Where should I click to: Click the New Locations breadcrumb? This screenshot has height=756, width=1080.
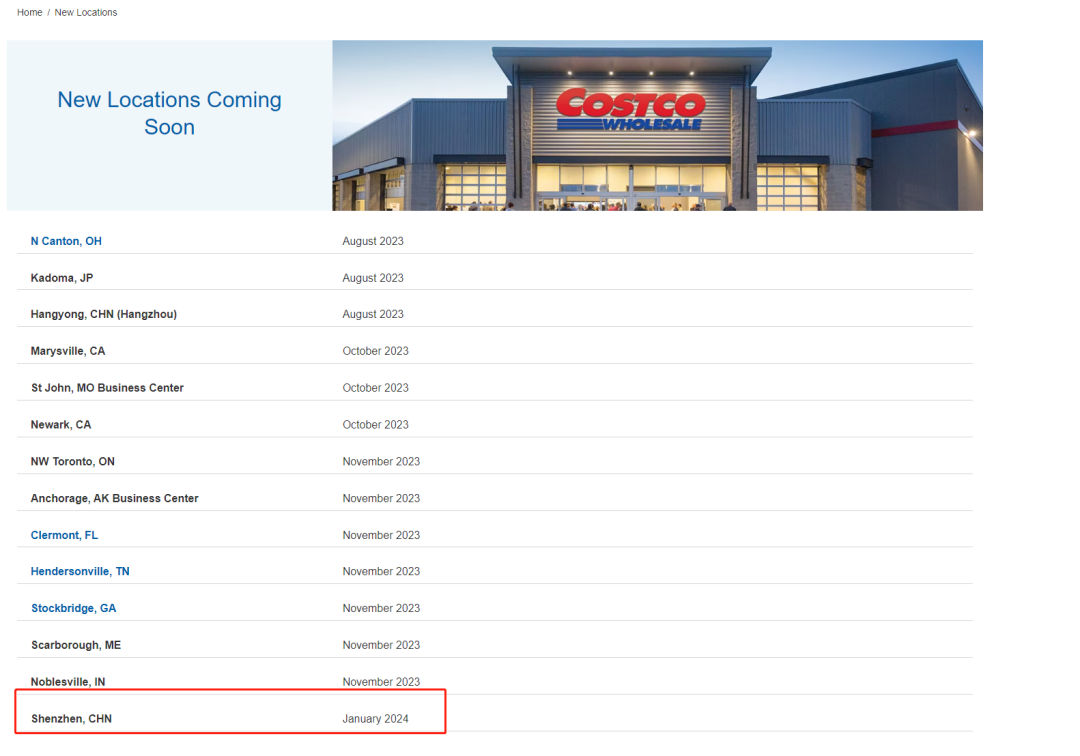85,12
